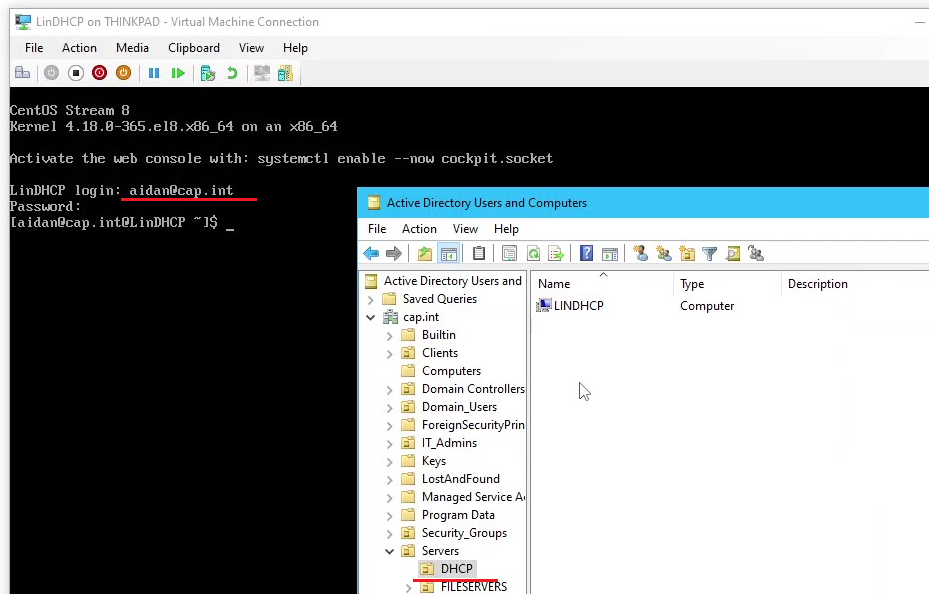Collapse the Servers OU
Image resolution: width=929 pixels, height=594 pixels.
tap(389, 551)
